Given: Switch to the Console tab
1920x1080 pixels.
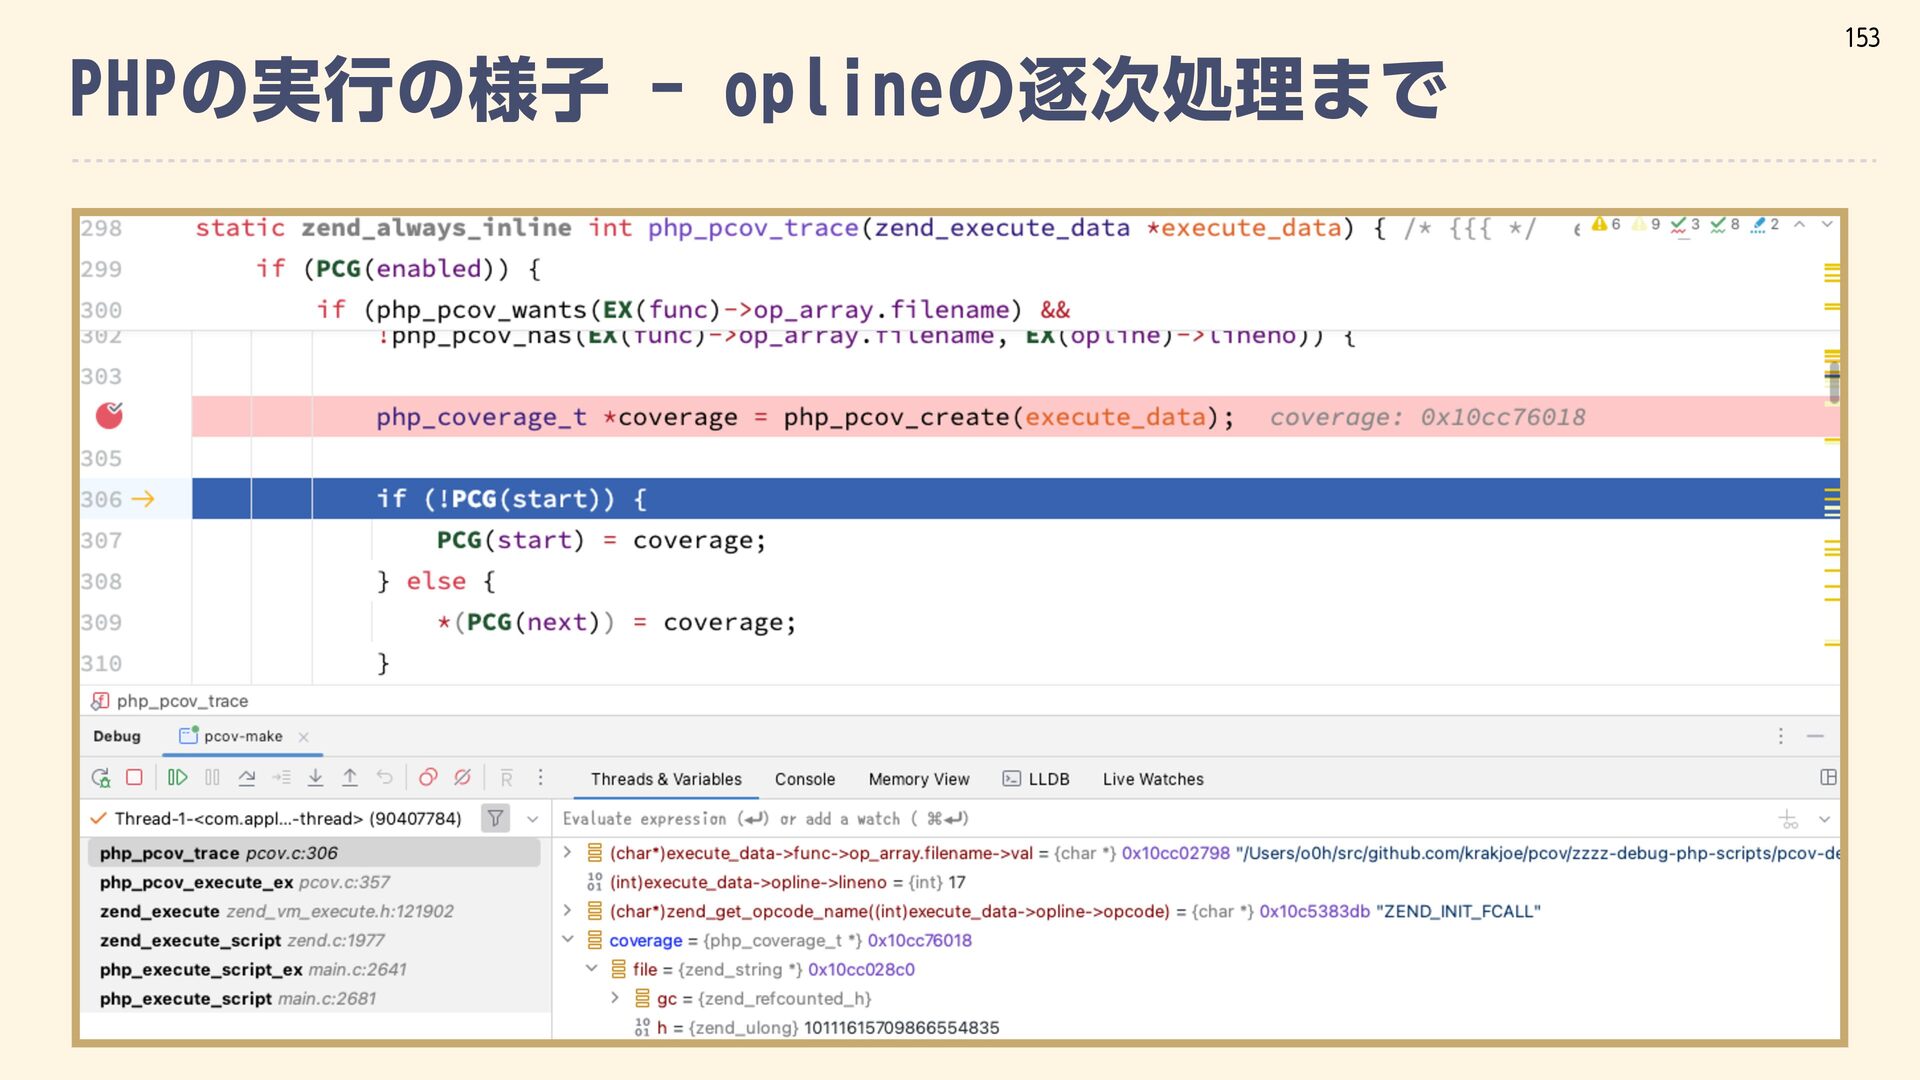Looking at the screenshot, I should point(804,779).
